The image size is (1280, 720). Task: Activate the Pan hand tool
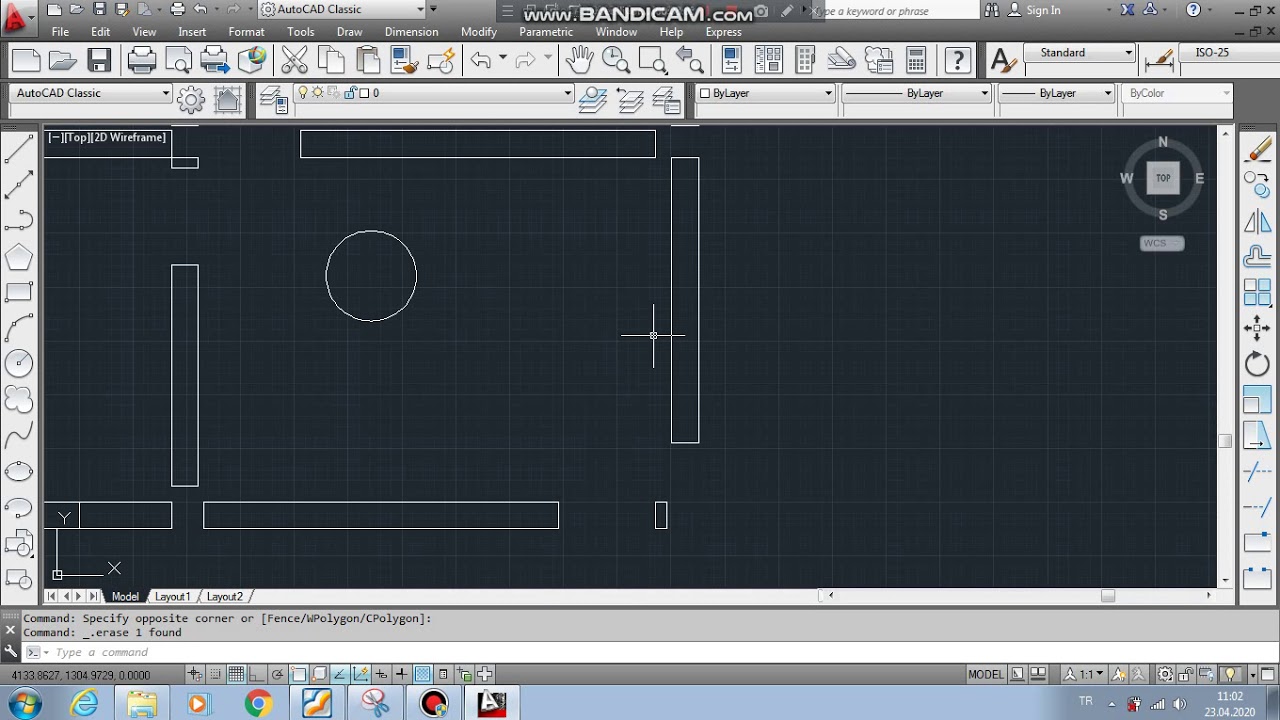(579, 61)
